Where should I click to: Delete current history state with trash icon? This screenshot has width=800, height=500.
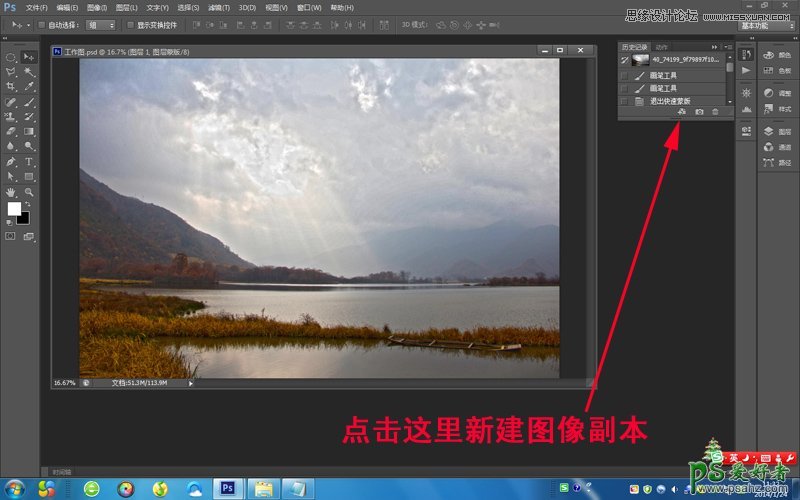pos(716,112)
